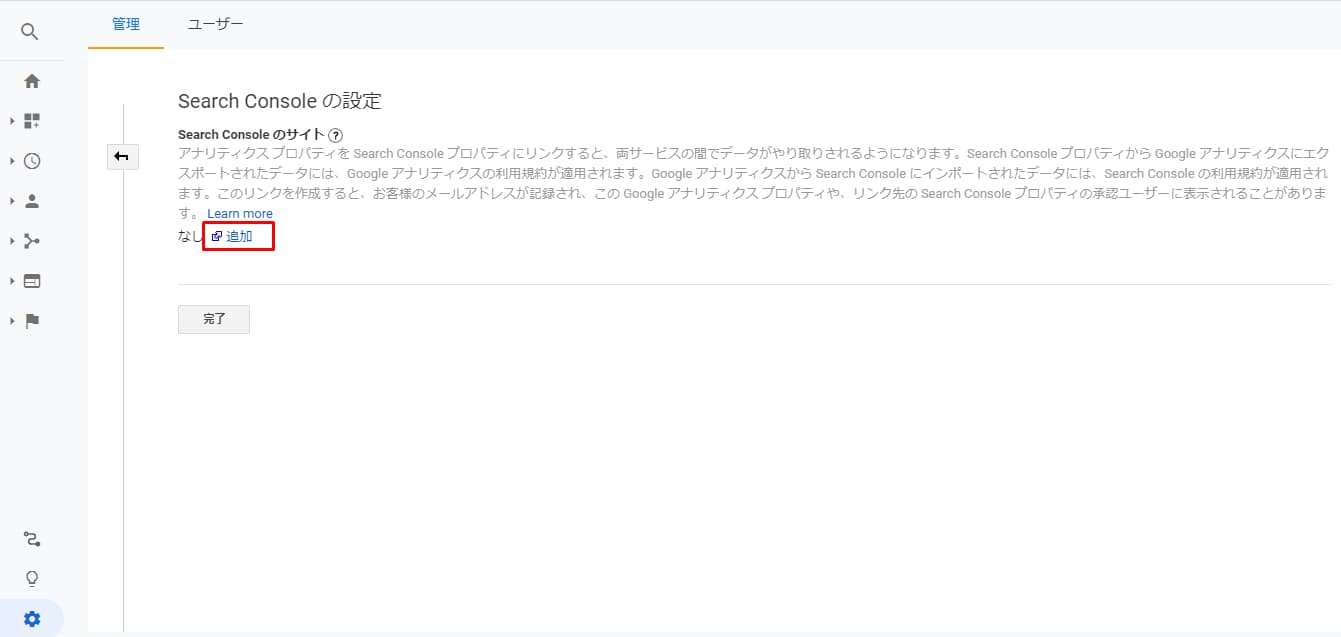Open the Audience person icon
Screen dimensions: 1341x637
coord(32,201)
